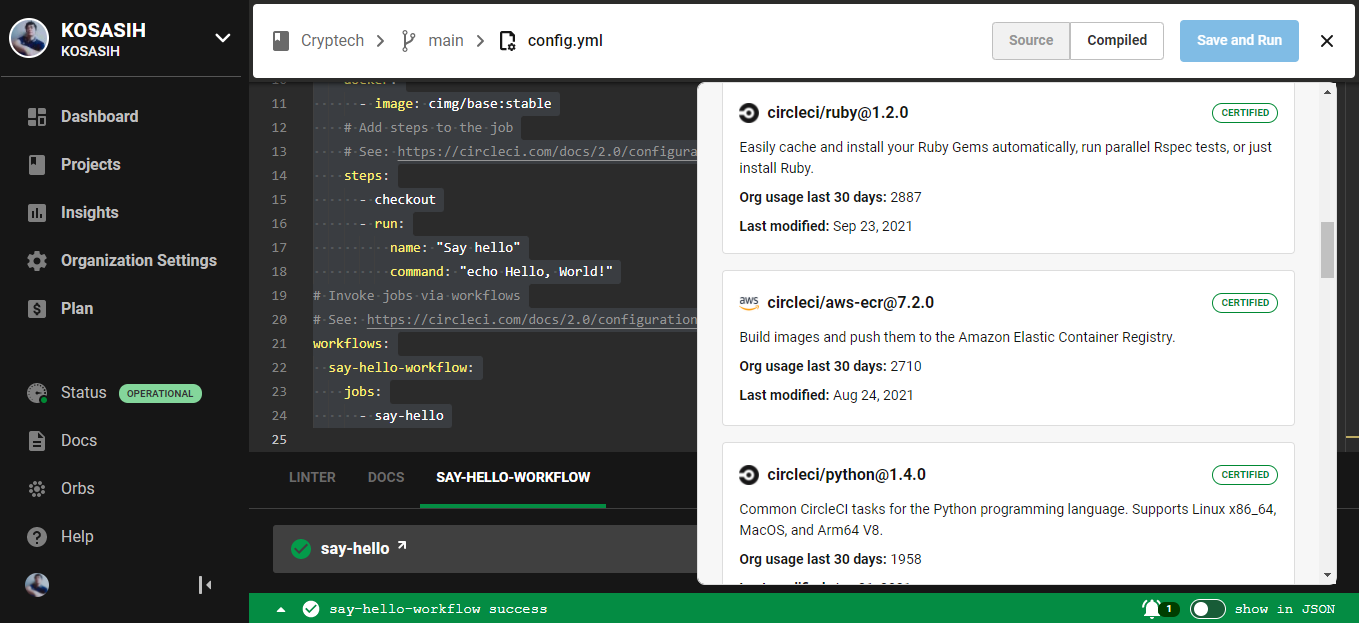Click the config.yml file gear icon

coord(508,41)
